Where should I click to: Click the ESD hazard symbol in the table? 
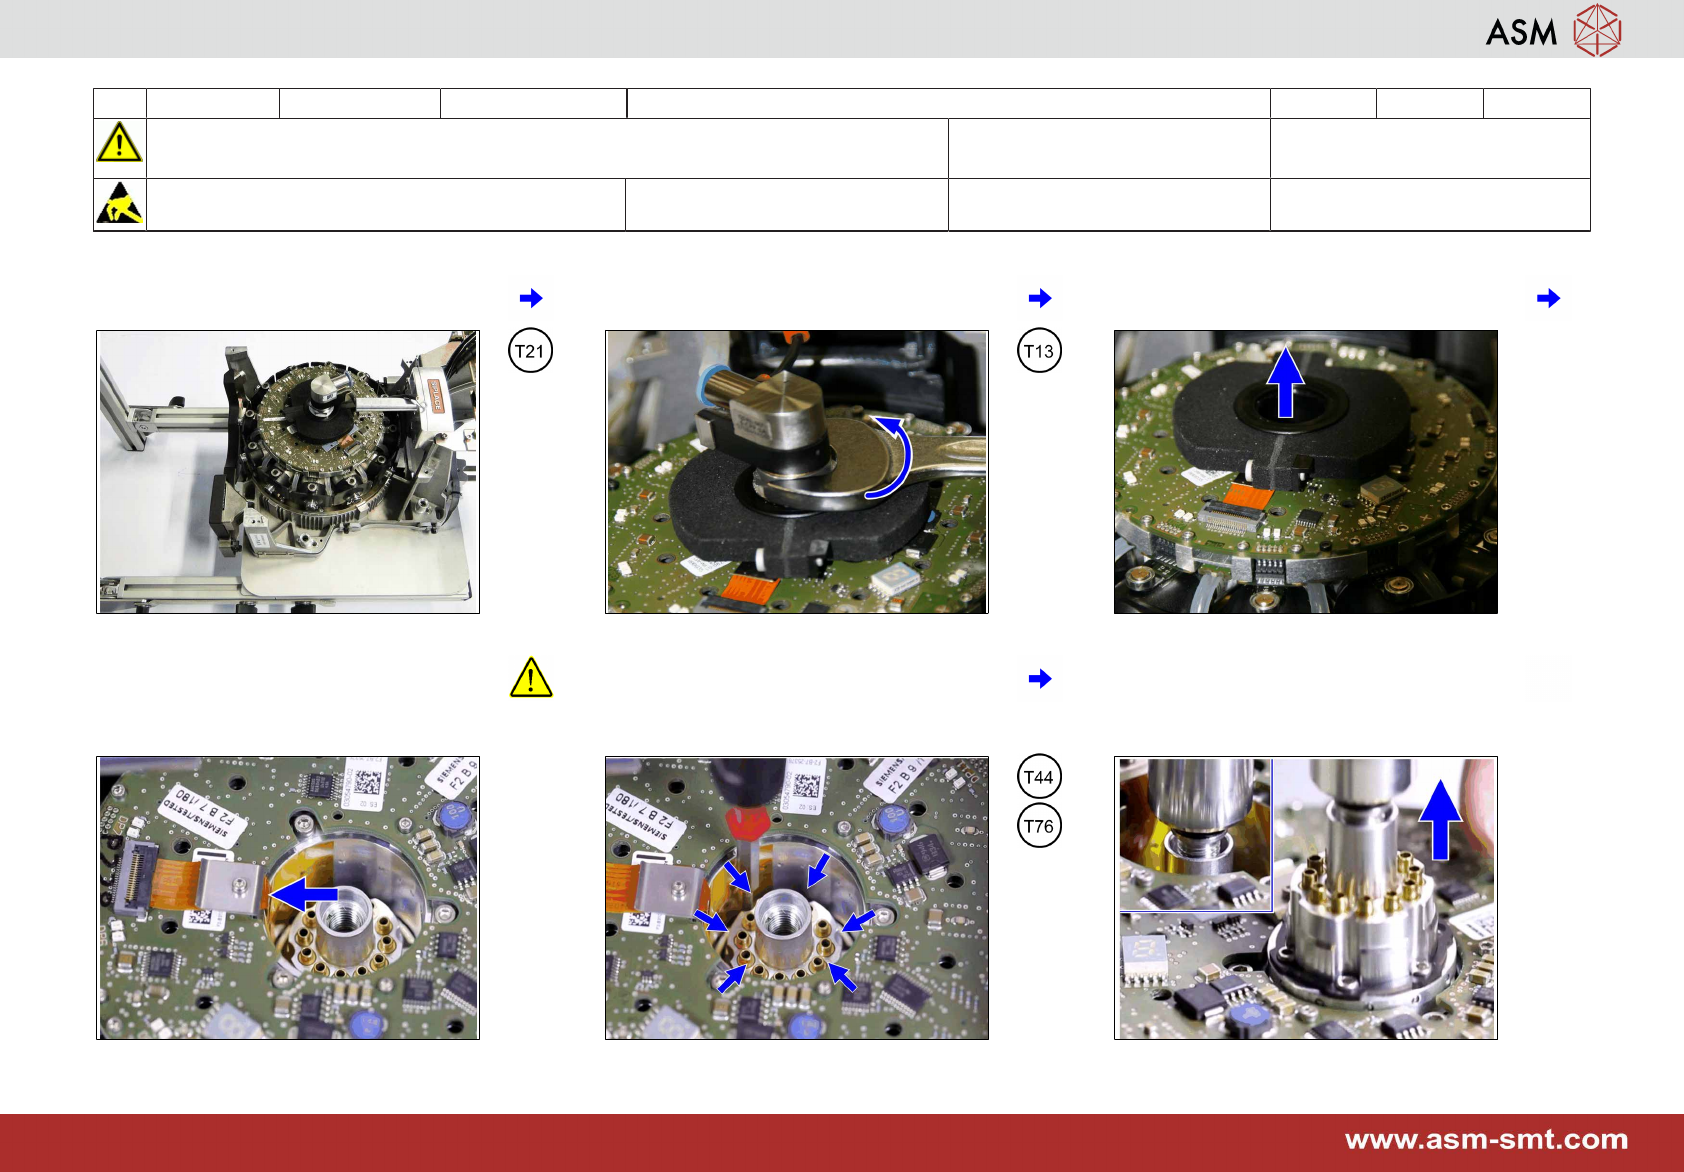tap(119, 203)
